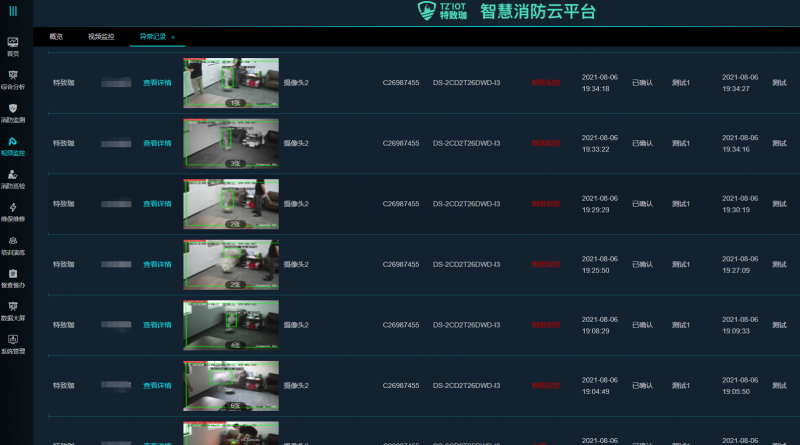Open 查看详情 for the 19:29:29 record
The image size is (800, 445).
pyautogui.click(x=157, y=204)
